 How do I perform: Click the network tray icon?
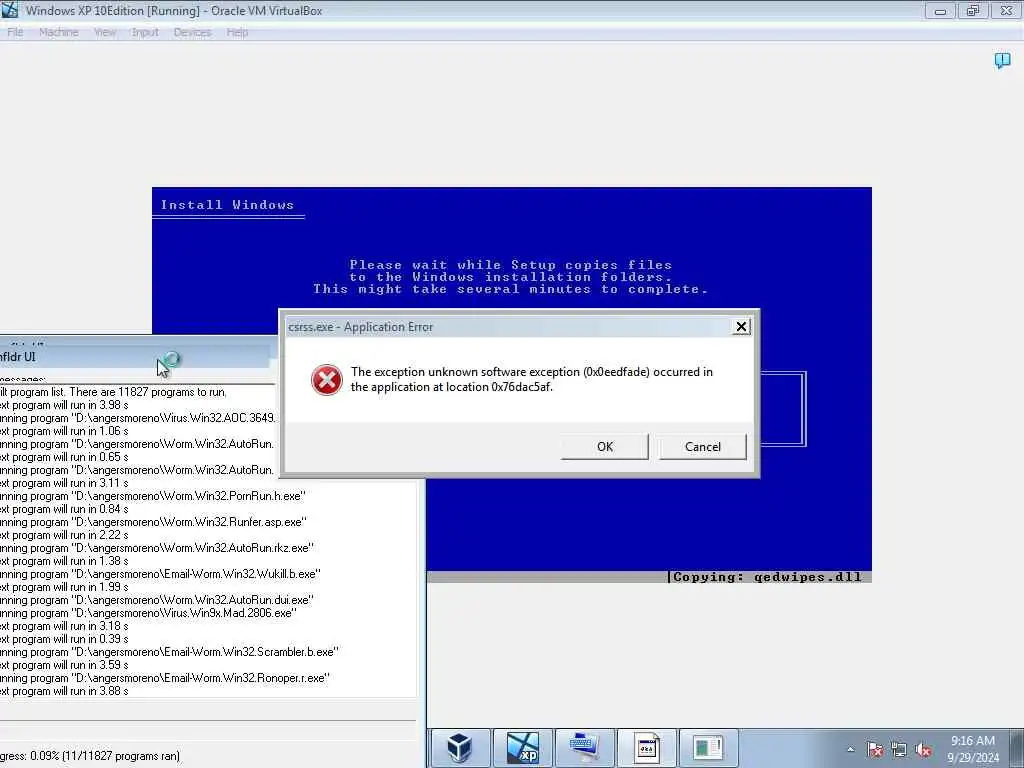point(899,750)
